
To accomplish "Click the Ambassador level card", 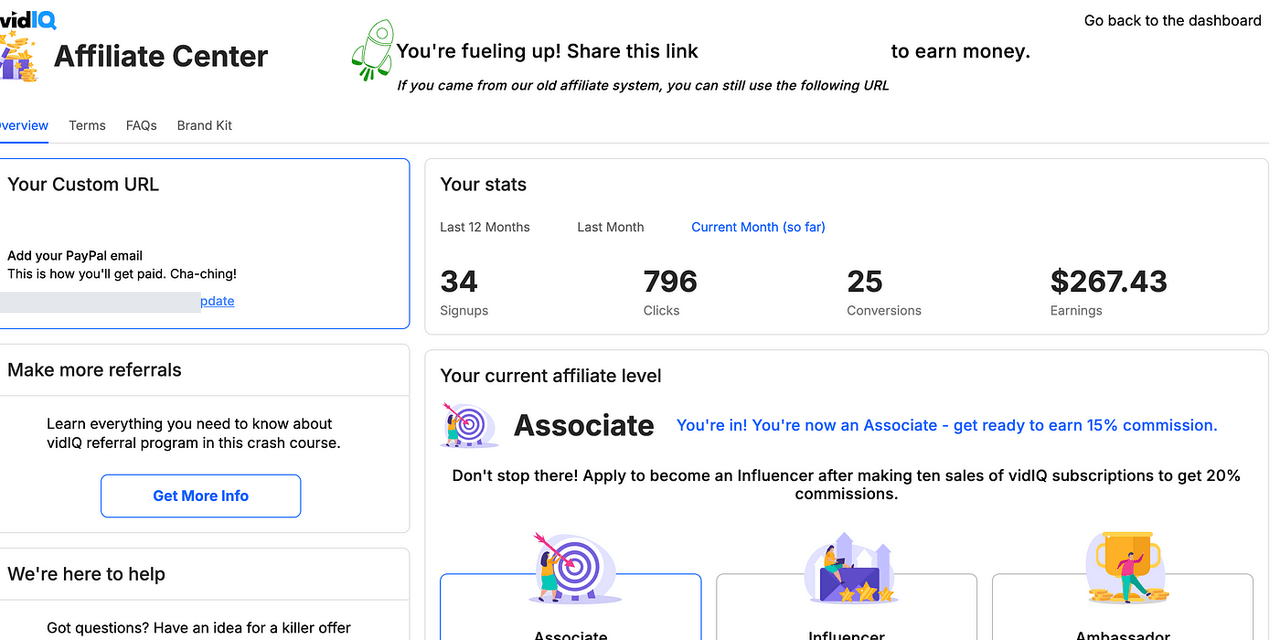I will click(x=1122, y=607).
